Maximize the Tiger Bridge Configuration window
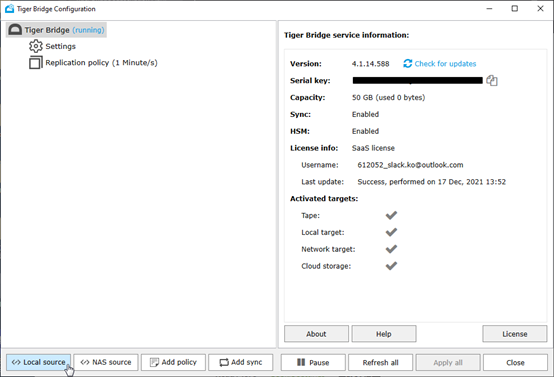Image resolution: width=554 pixels, height=377 pixels. coord(515,8)
